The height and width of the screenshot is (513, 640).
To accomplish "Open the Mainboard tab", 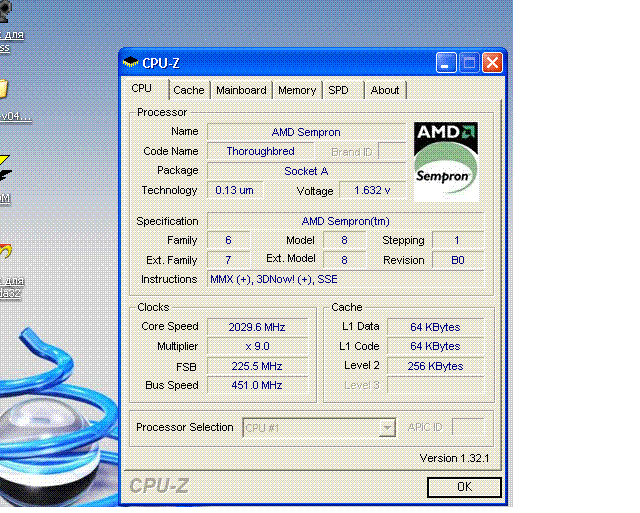I will click(x=241, y=90).
